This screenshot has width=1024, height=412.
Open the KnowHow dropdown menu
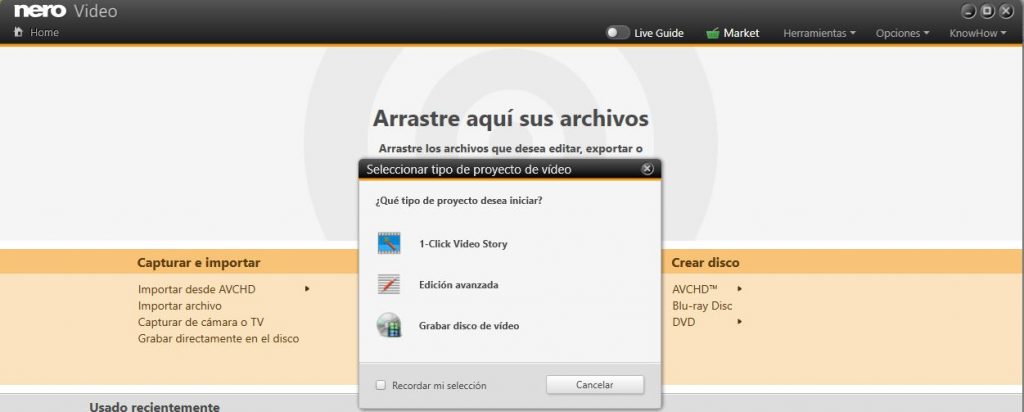tap(978, 33)
